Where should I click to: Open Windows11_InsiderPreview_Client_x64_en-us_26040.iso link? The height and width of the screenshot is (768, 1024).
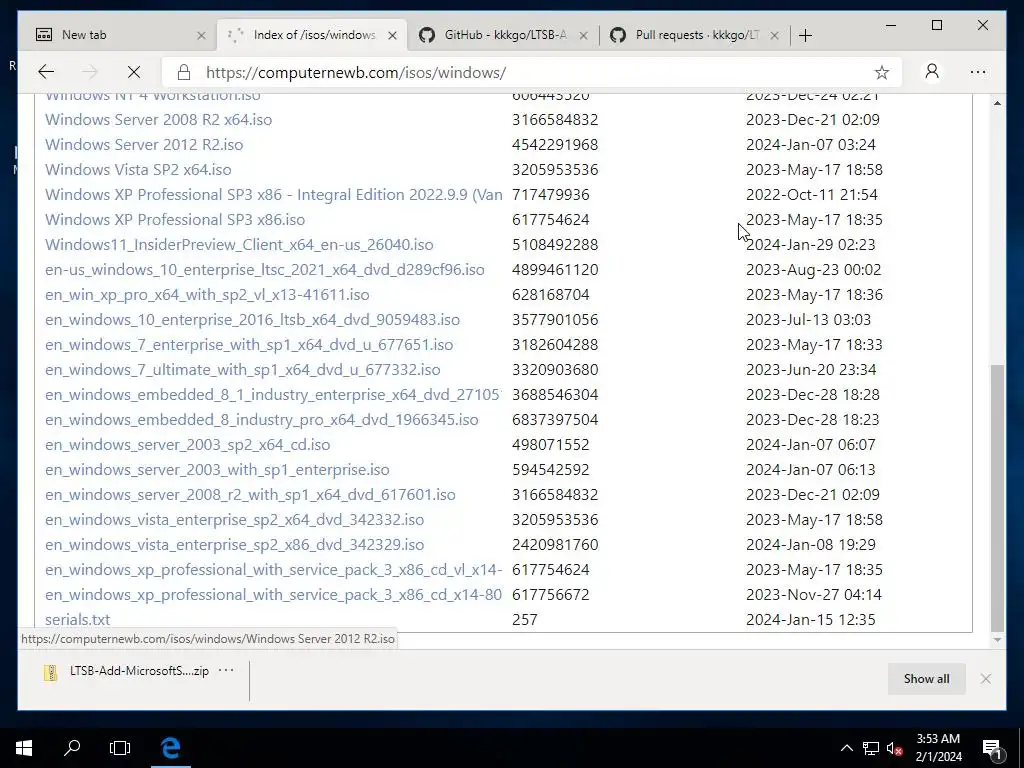(x=239, y=244)
